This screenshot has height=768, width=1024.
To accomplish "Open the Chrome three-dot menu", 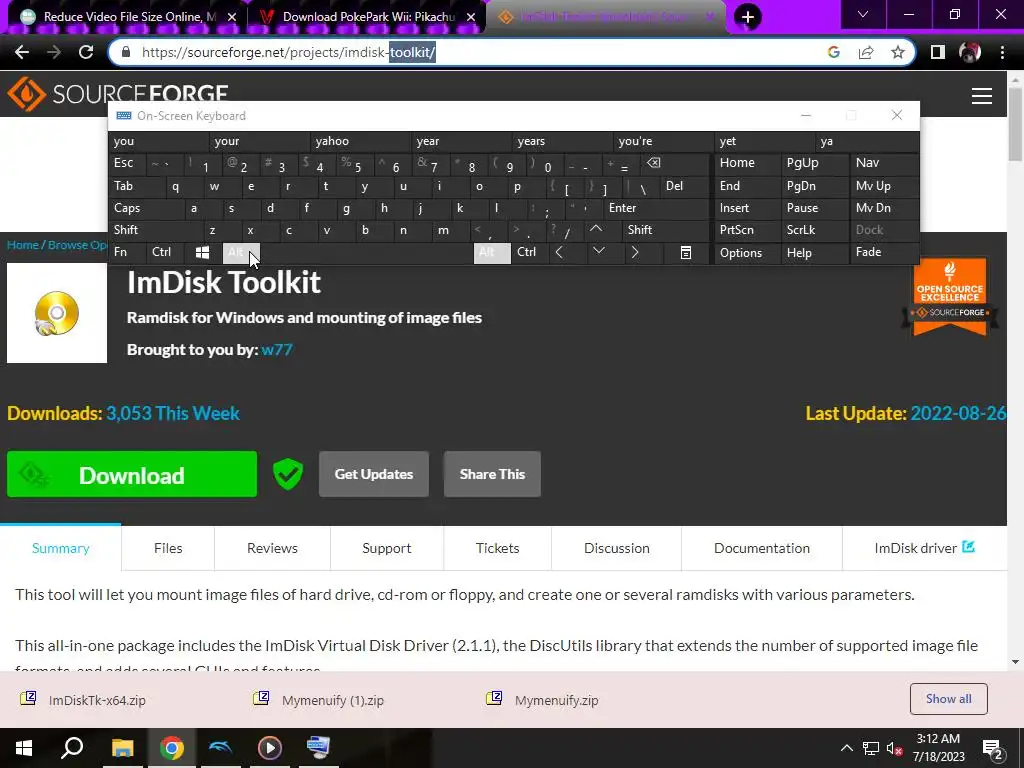I will [1002, 52].
